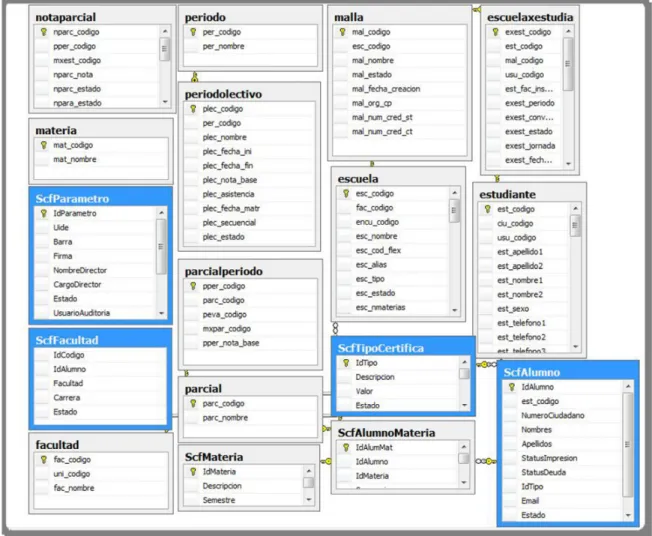Click the escuelaxestudia vertical scrollbar thumb

(568, 64)
